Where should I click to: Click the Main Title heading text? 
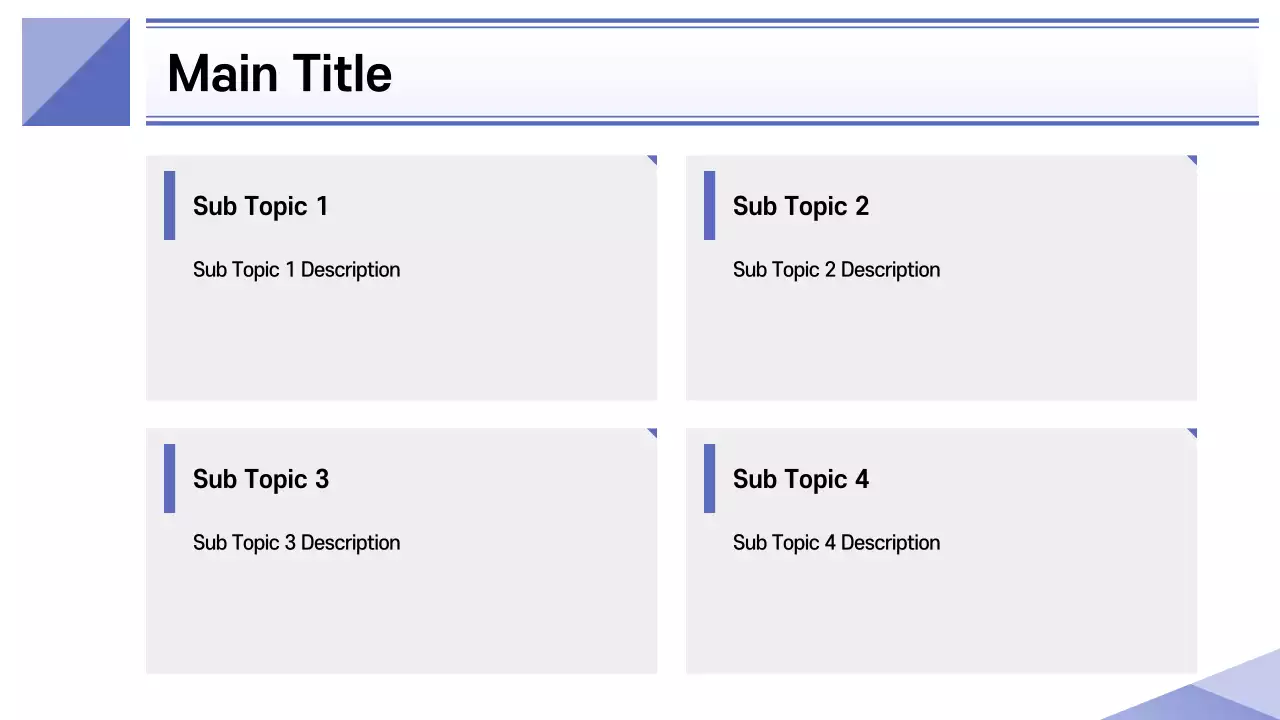279,74
